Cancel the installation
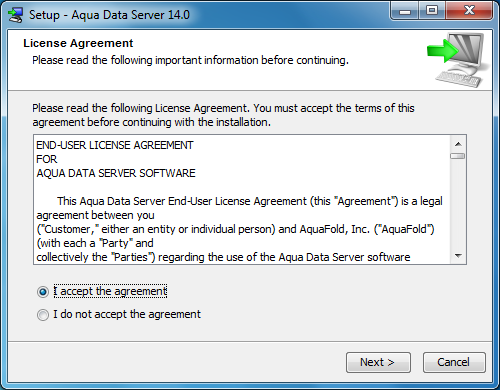 coord(454,362)
